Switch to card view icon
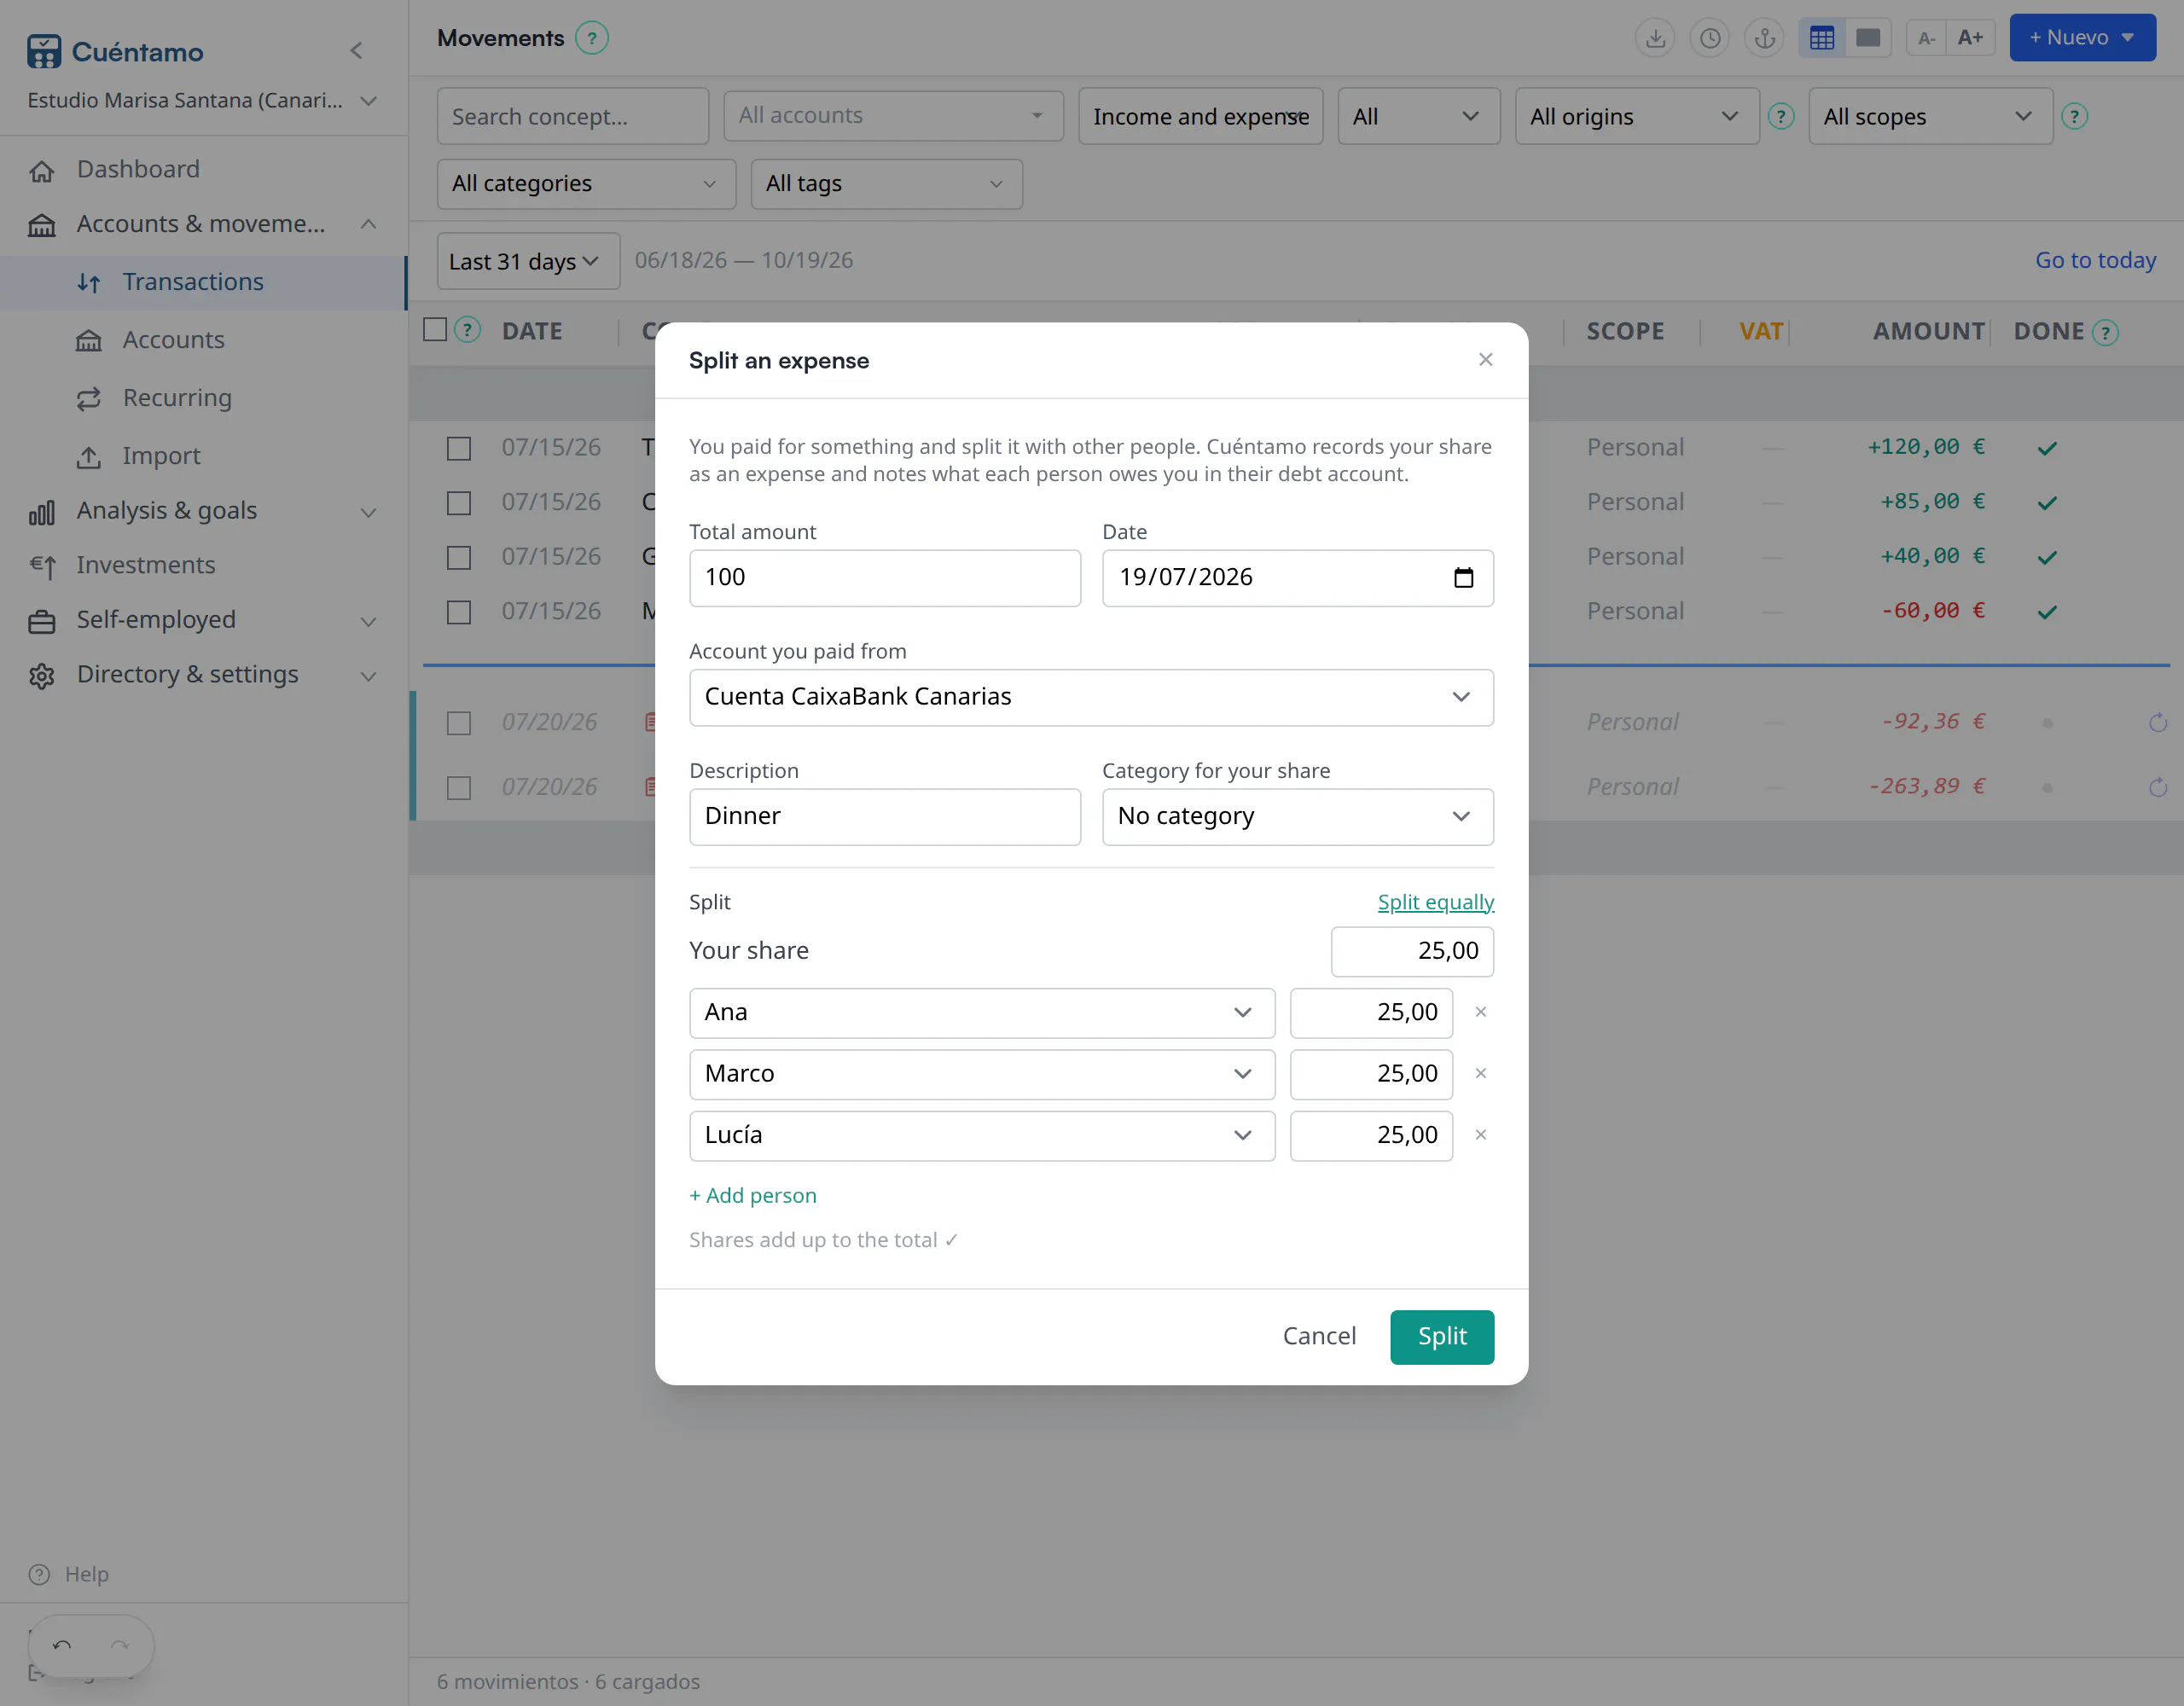 1868,38
